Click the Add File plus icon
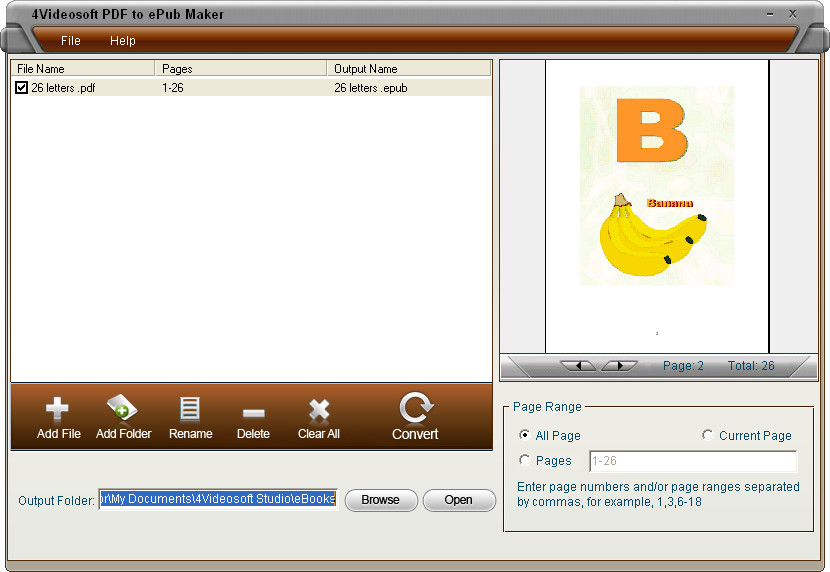The height and width of the screenshot is (572, 830). pos(58,410)
